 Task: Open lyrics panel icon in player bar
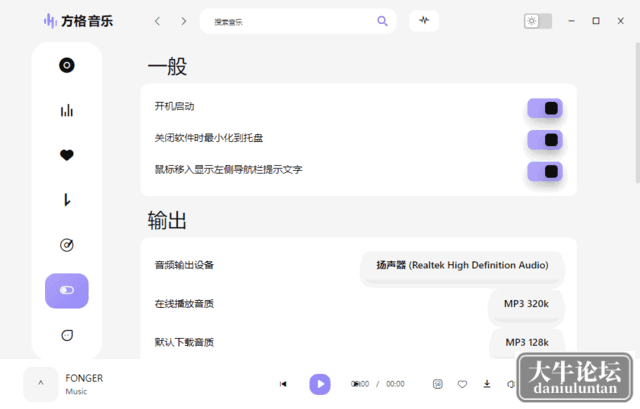click(x=438, y=384)
